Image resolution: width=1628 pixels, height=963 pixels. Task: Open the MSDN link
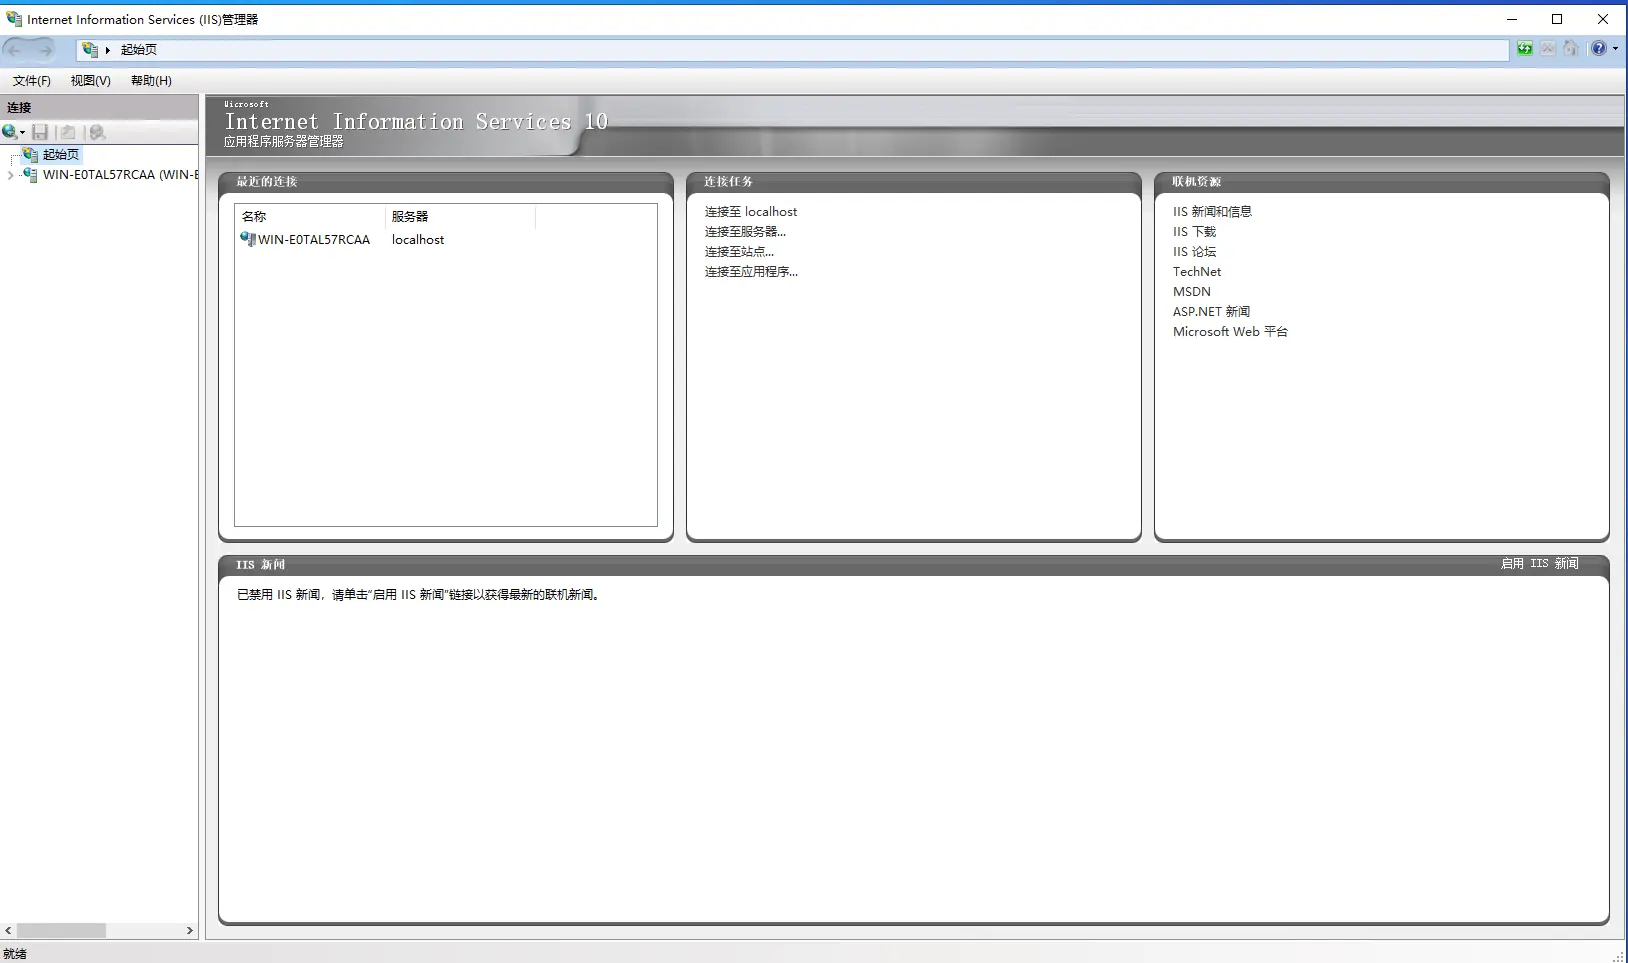point(1191,291)
